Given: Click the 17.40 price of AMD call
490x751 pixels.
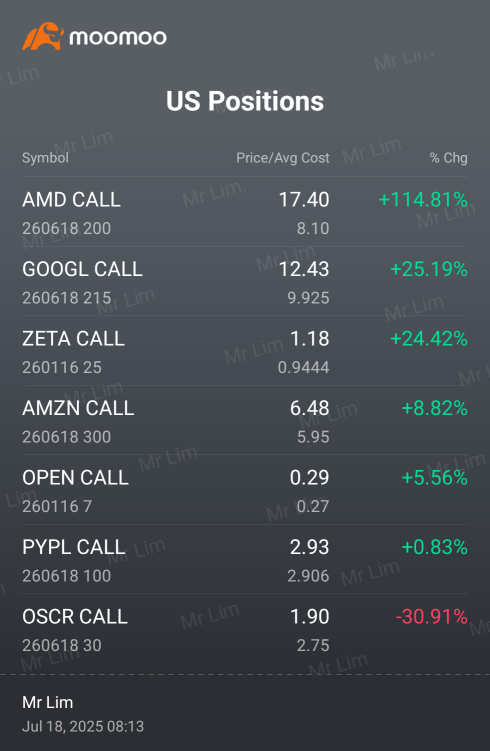Looking at the screenshot, I should (x=304, y=199).
